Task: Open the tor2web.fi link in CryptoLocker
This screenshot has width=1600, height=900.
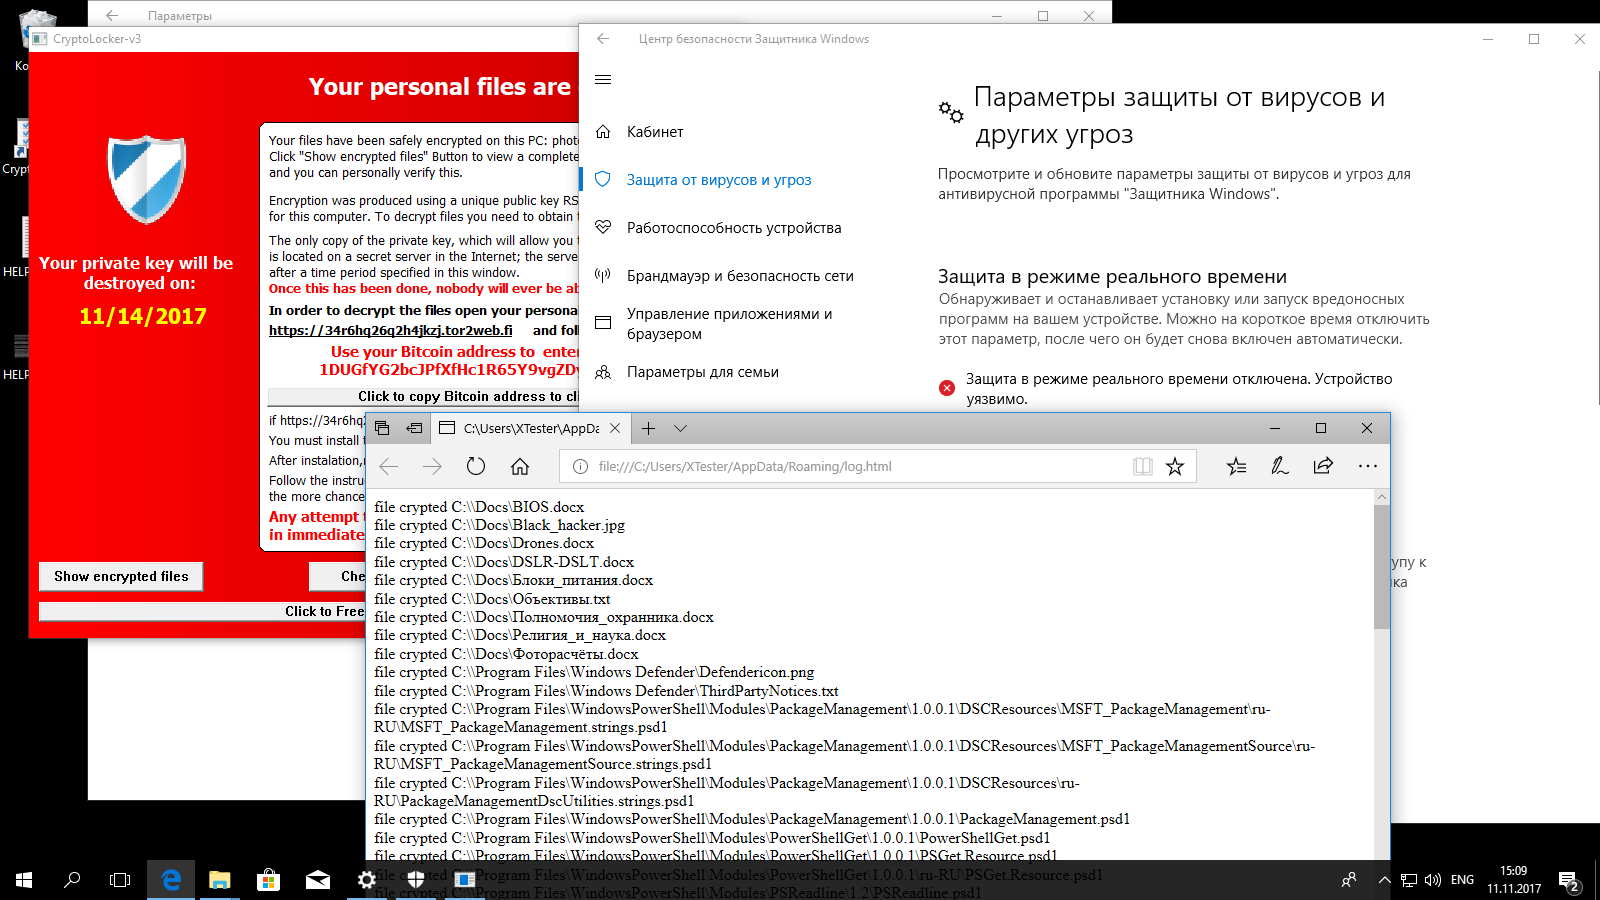Action: 391,330
